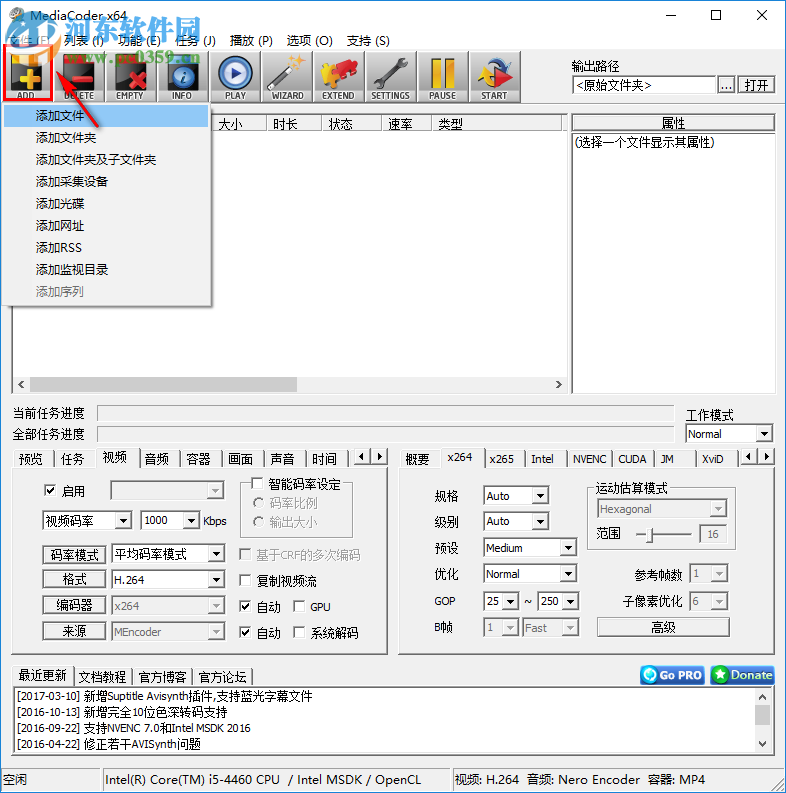Open 视频码率 dropdown
786x793 pixels.
(x=87, y=520)
